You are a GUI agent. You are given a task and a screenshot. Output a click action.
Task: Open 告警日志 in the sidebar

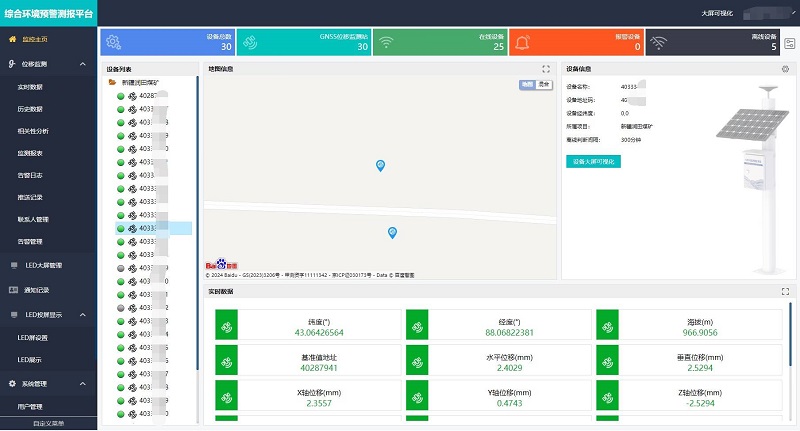point(30,175)
